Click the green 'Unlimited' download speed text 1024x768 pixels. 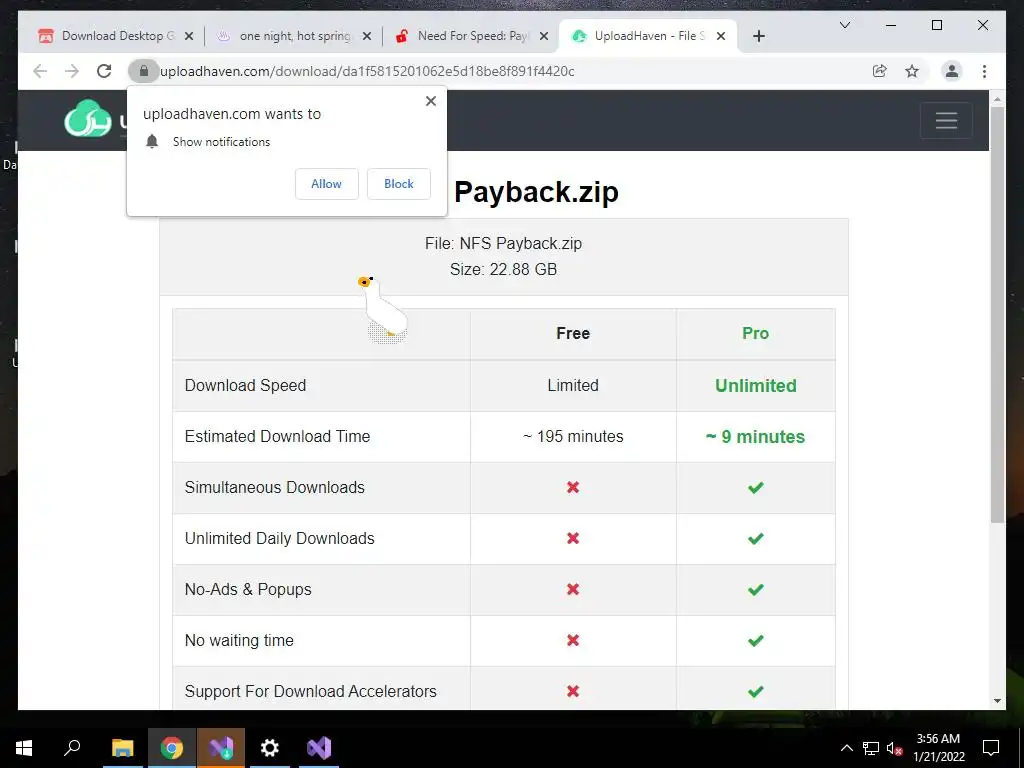point(756,385)
